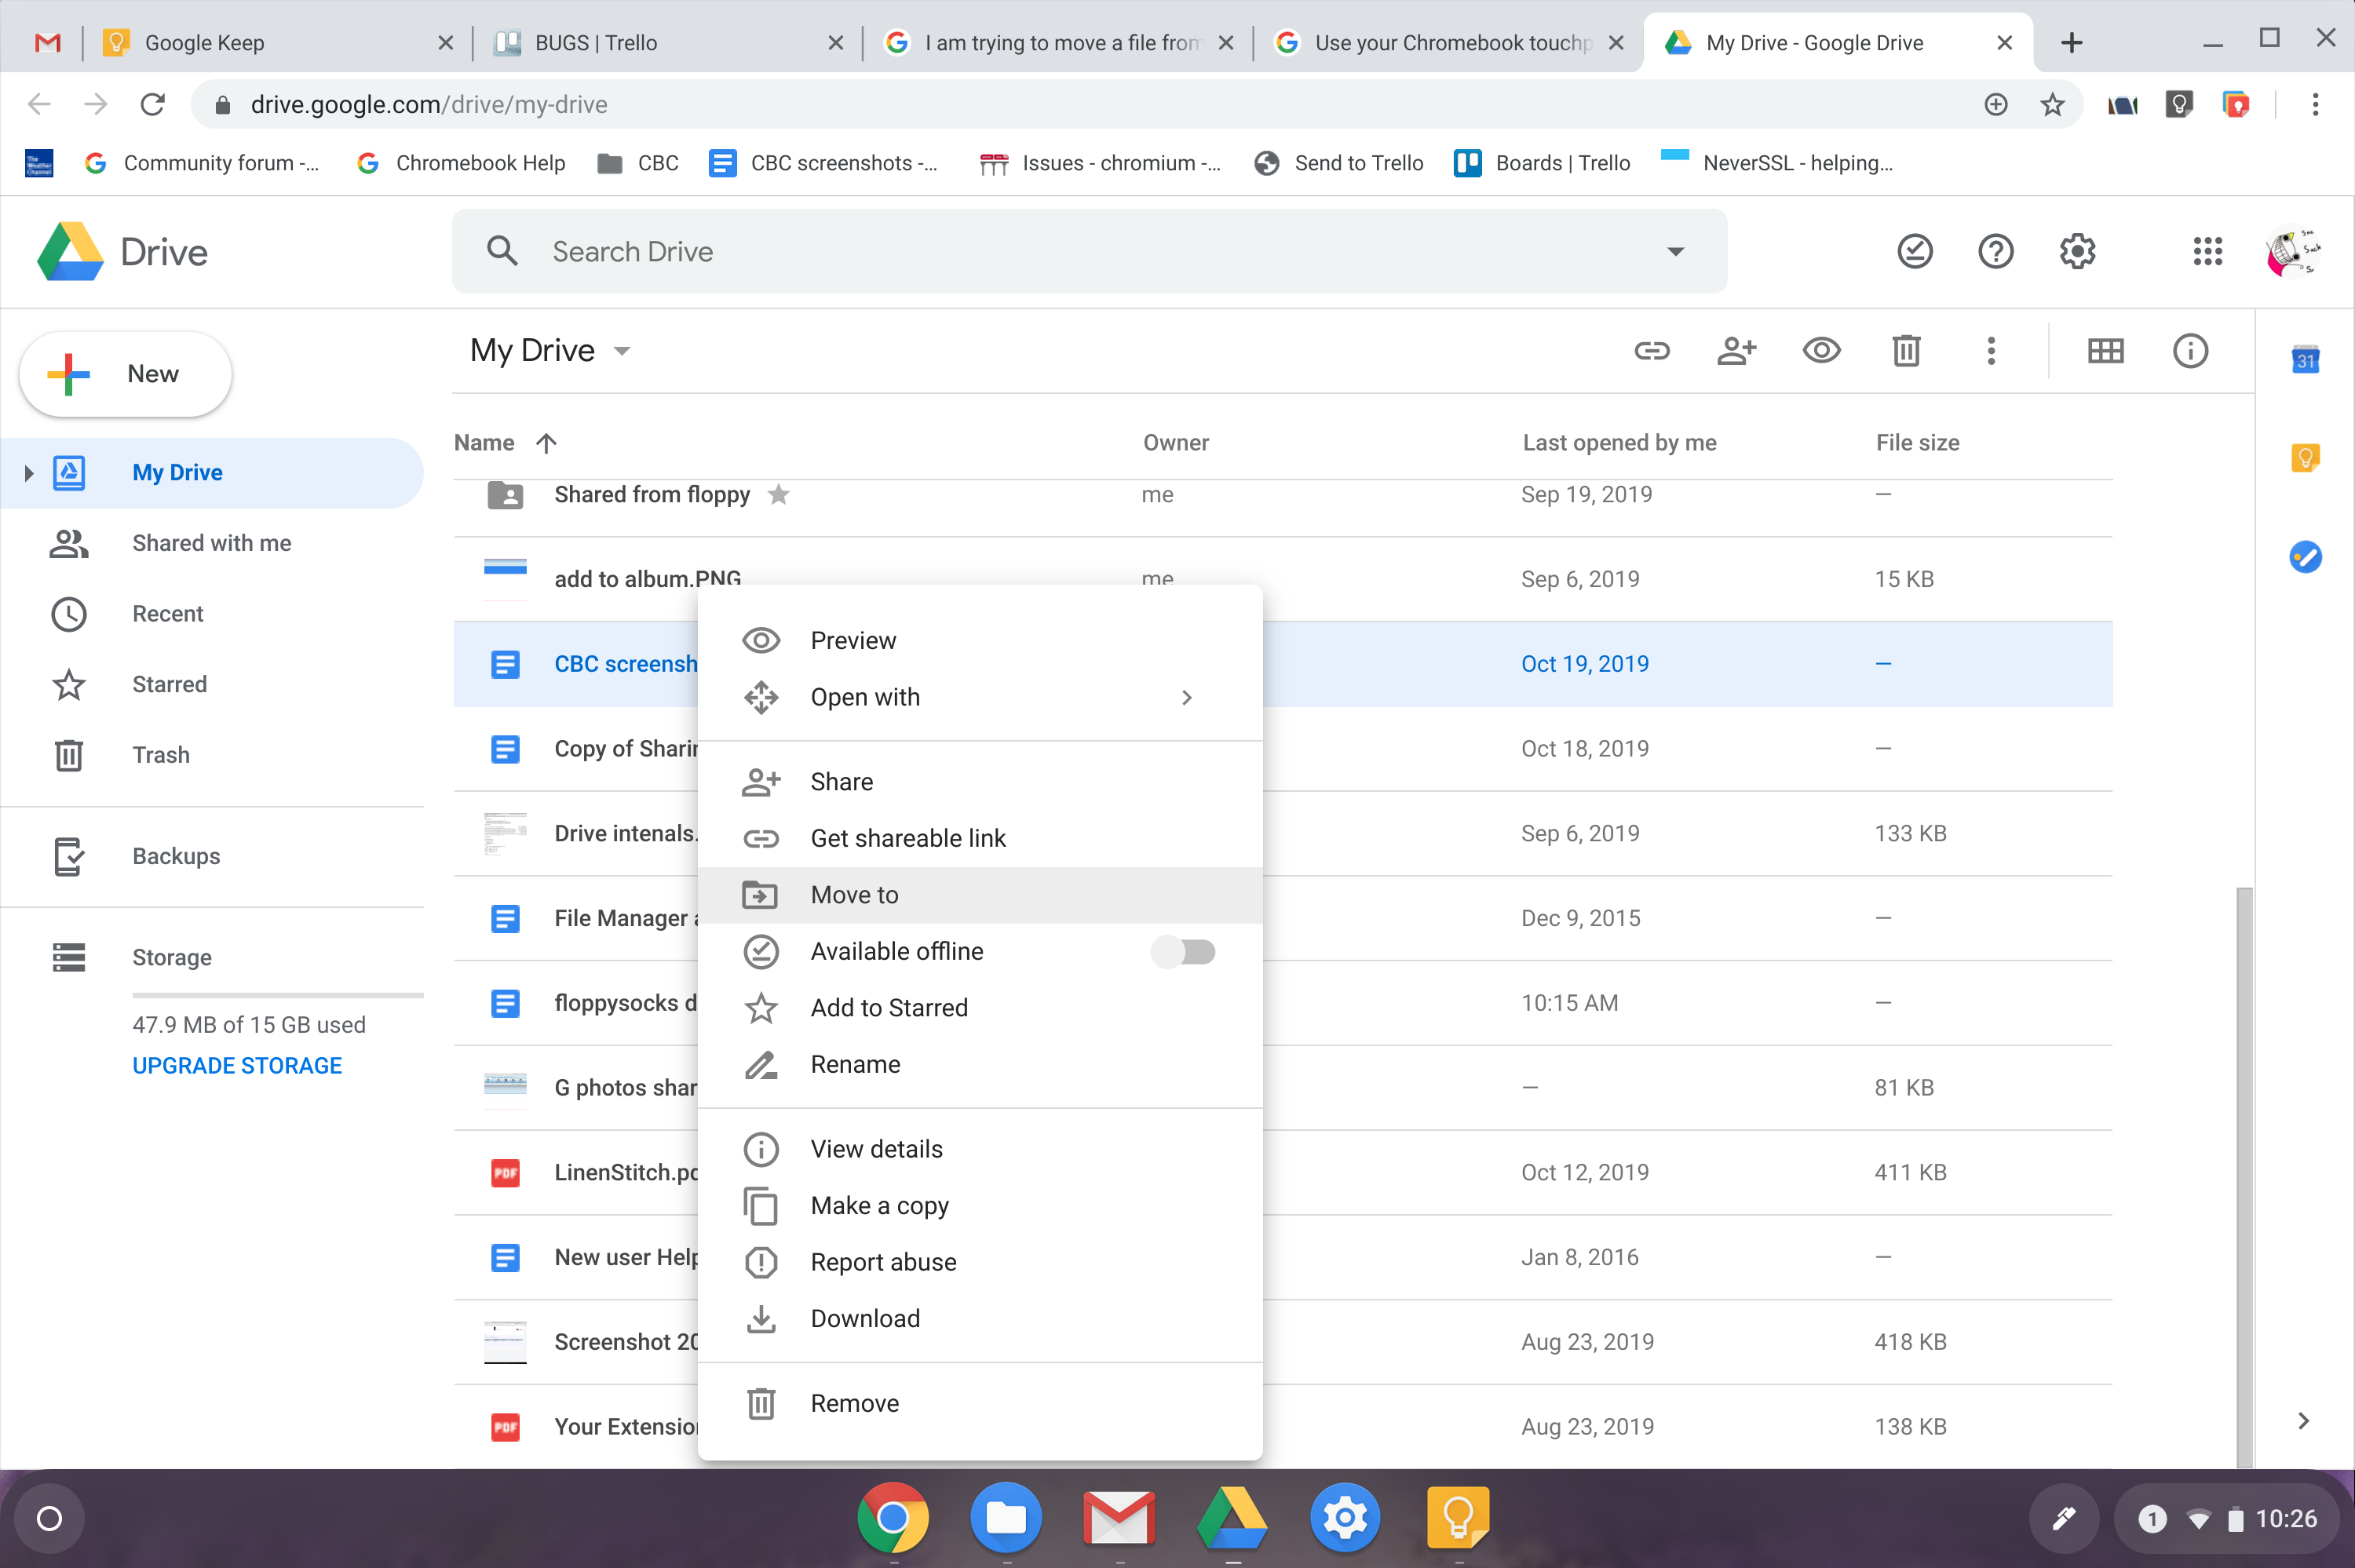
Task: Click the grid view icon
Action: 2107,350
